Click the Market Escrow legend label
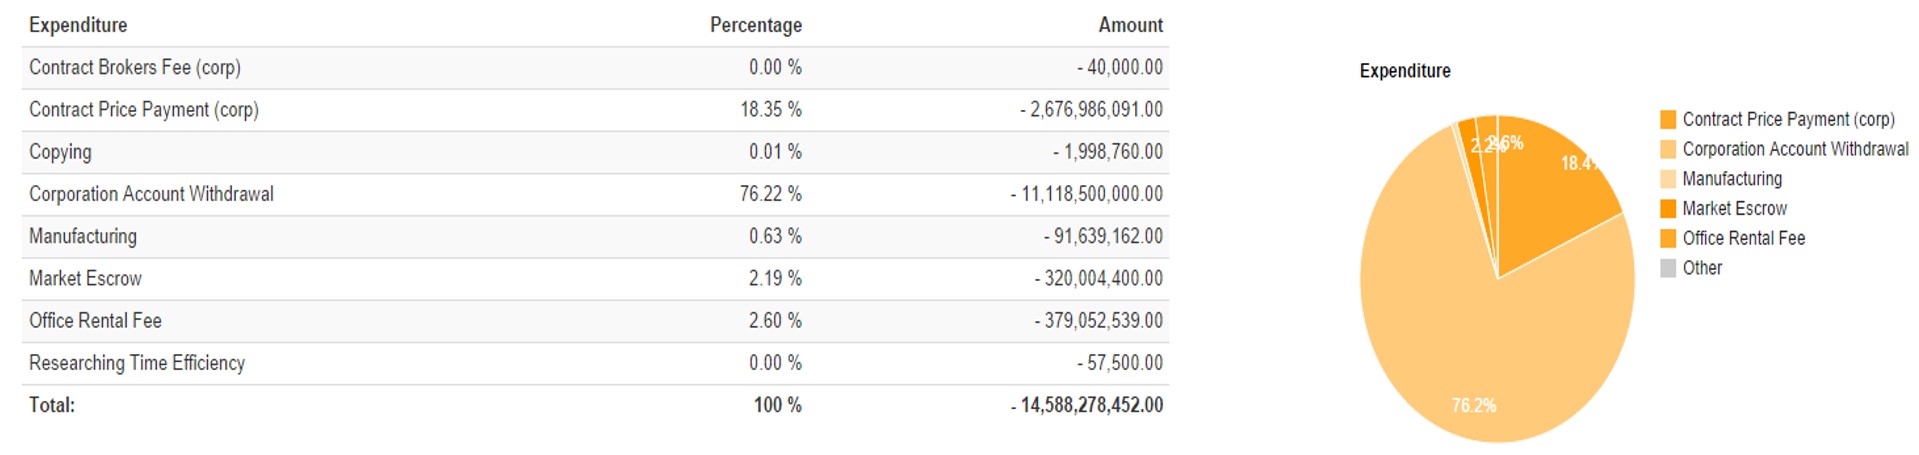 coord(1734,209)
